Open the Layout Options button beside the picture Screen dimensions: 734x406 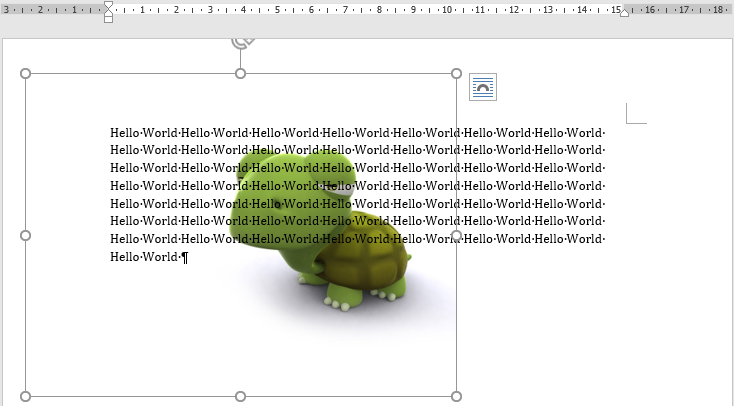pos(483,88)
